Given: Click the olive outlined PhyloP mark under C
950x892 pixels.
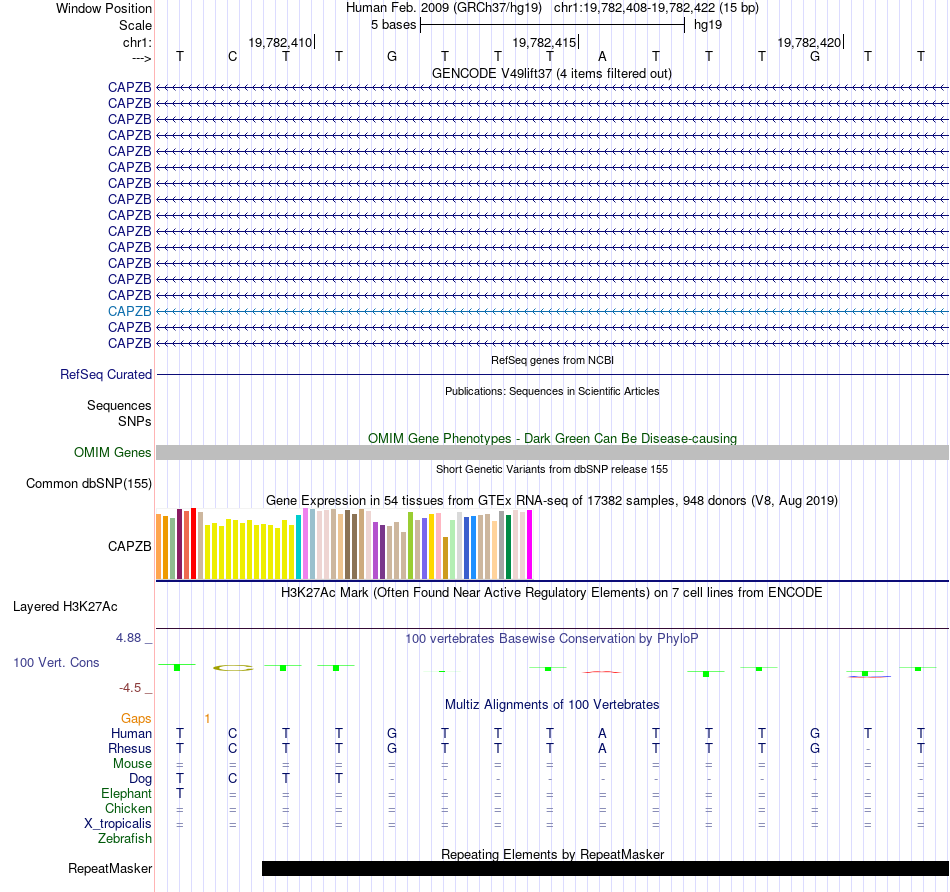Looking at the screenshot, I should coord(233,668).
